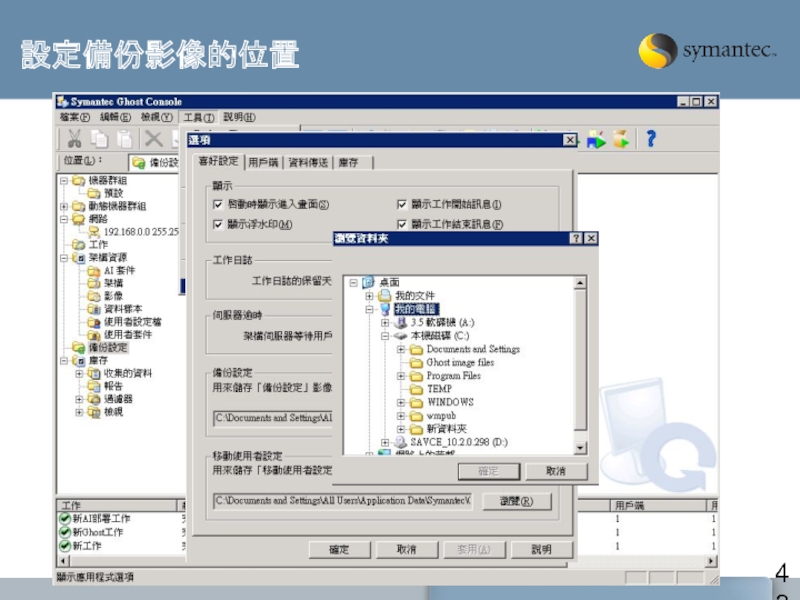Switch to the 庫存 tab in options

351,163
